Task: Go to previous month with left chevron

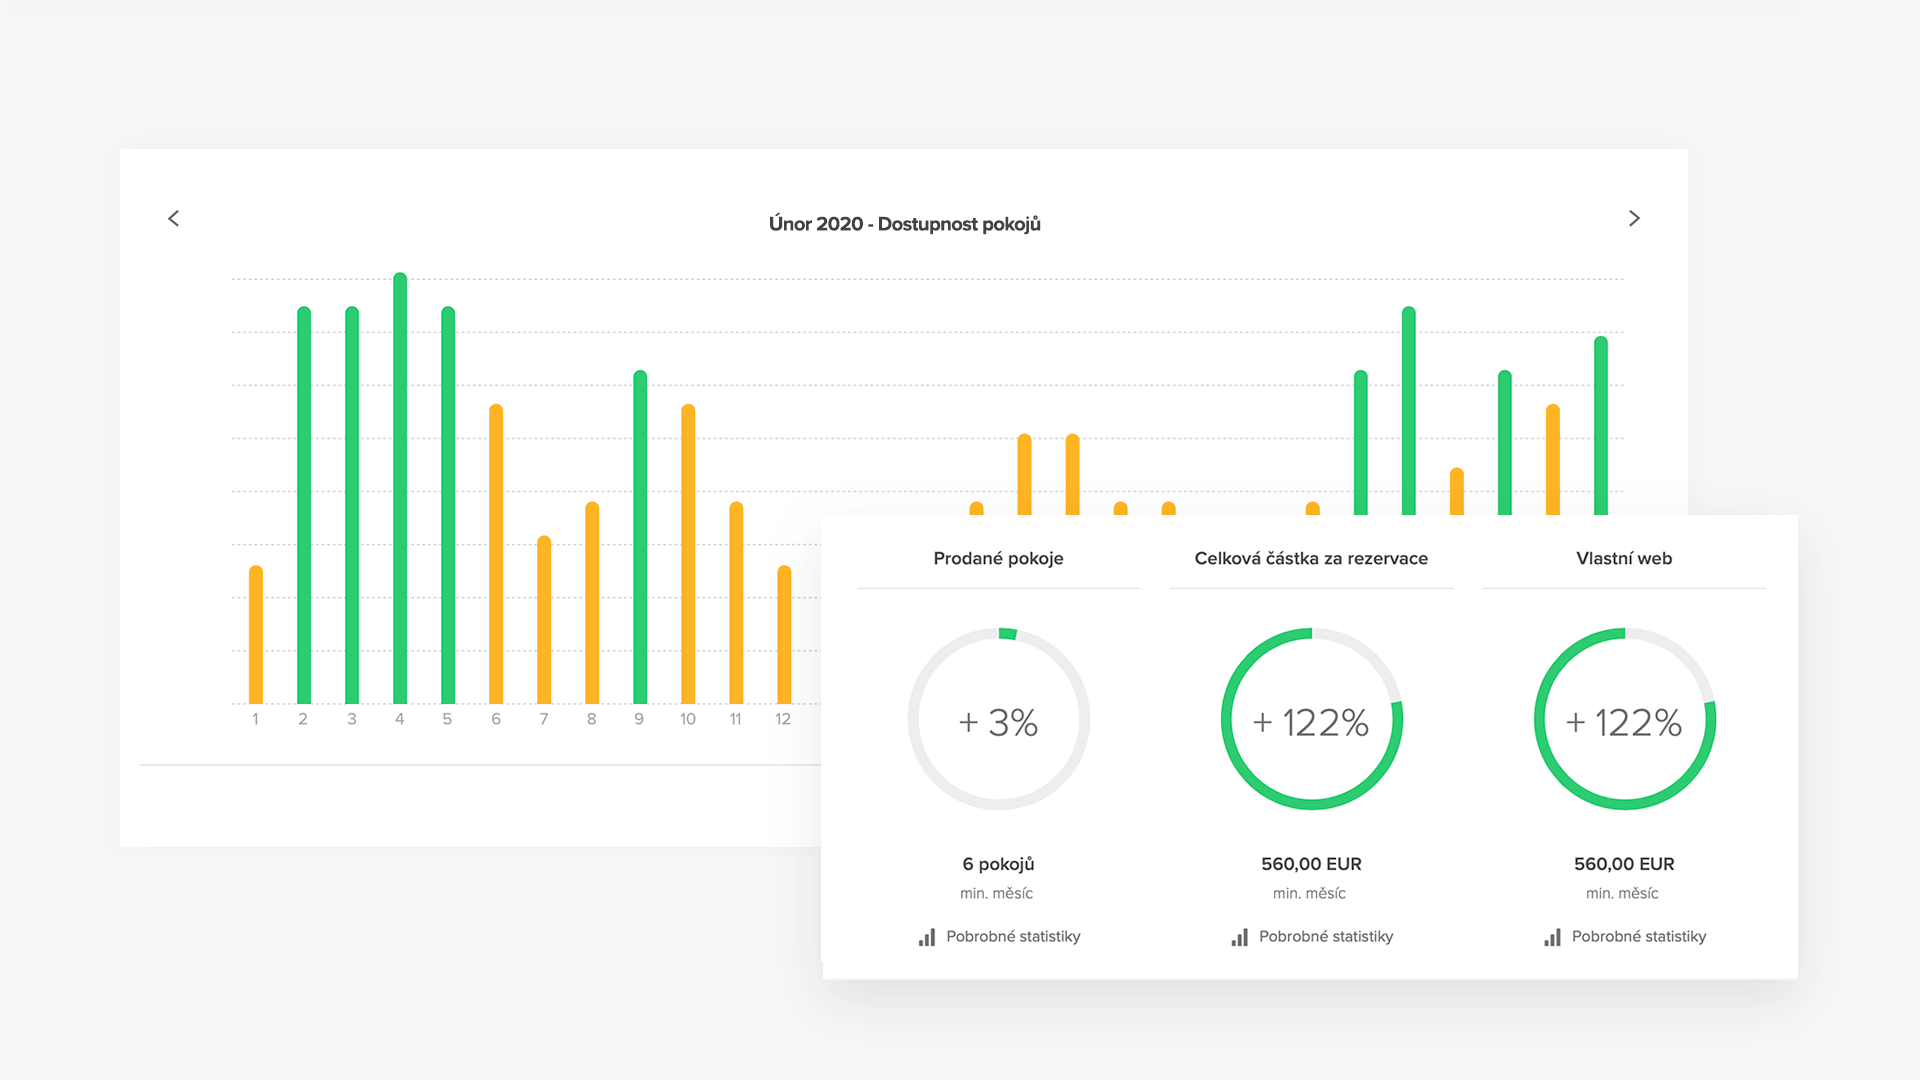Action: click(x=174, y=218)
